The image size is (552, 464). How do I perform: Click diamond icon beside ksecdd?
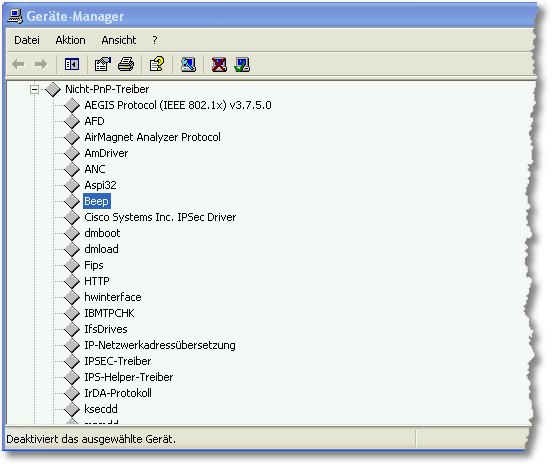(x=72, y=409)
